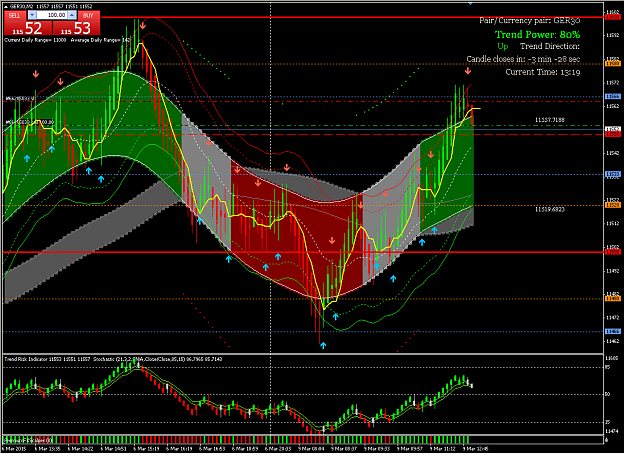Click the '9 Mar 11:12' time axis label
The height and width of the screenshot is (454, 625).
click(x=443, y=449)
